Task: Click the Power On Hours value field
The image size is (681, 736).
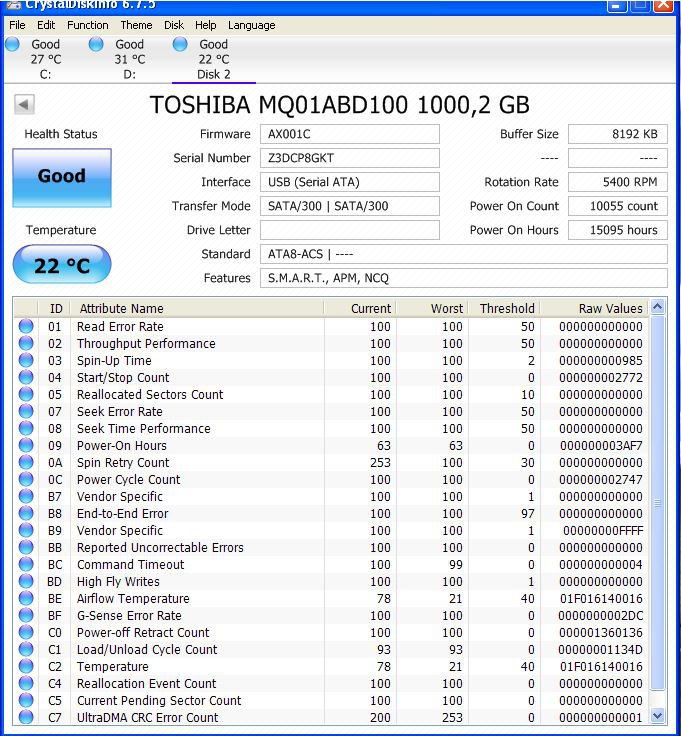Action: click(x=618, y=230)
